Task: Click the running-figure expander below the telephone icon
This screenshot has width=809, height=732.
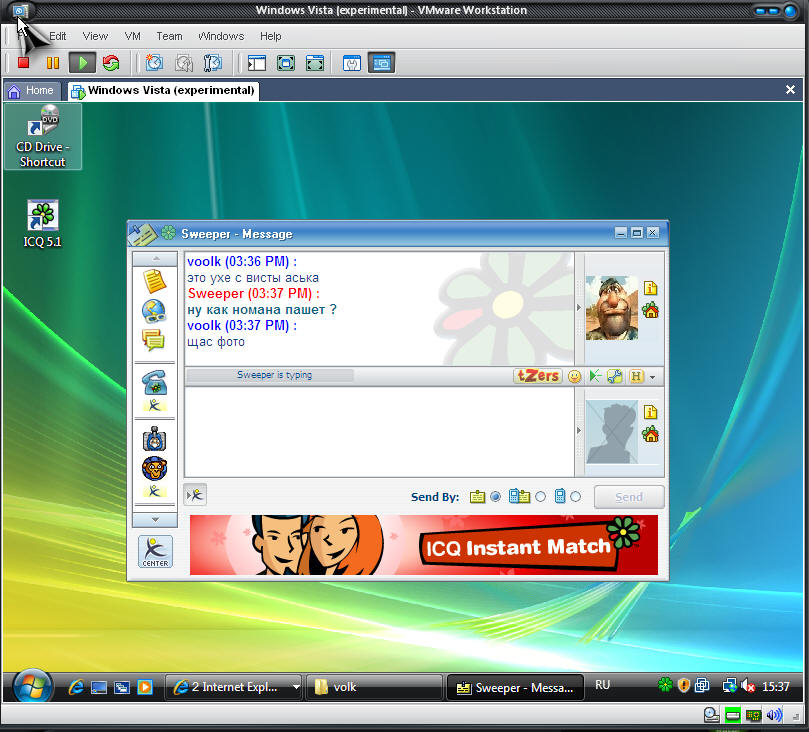Action: (154, 405)
